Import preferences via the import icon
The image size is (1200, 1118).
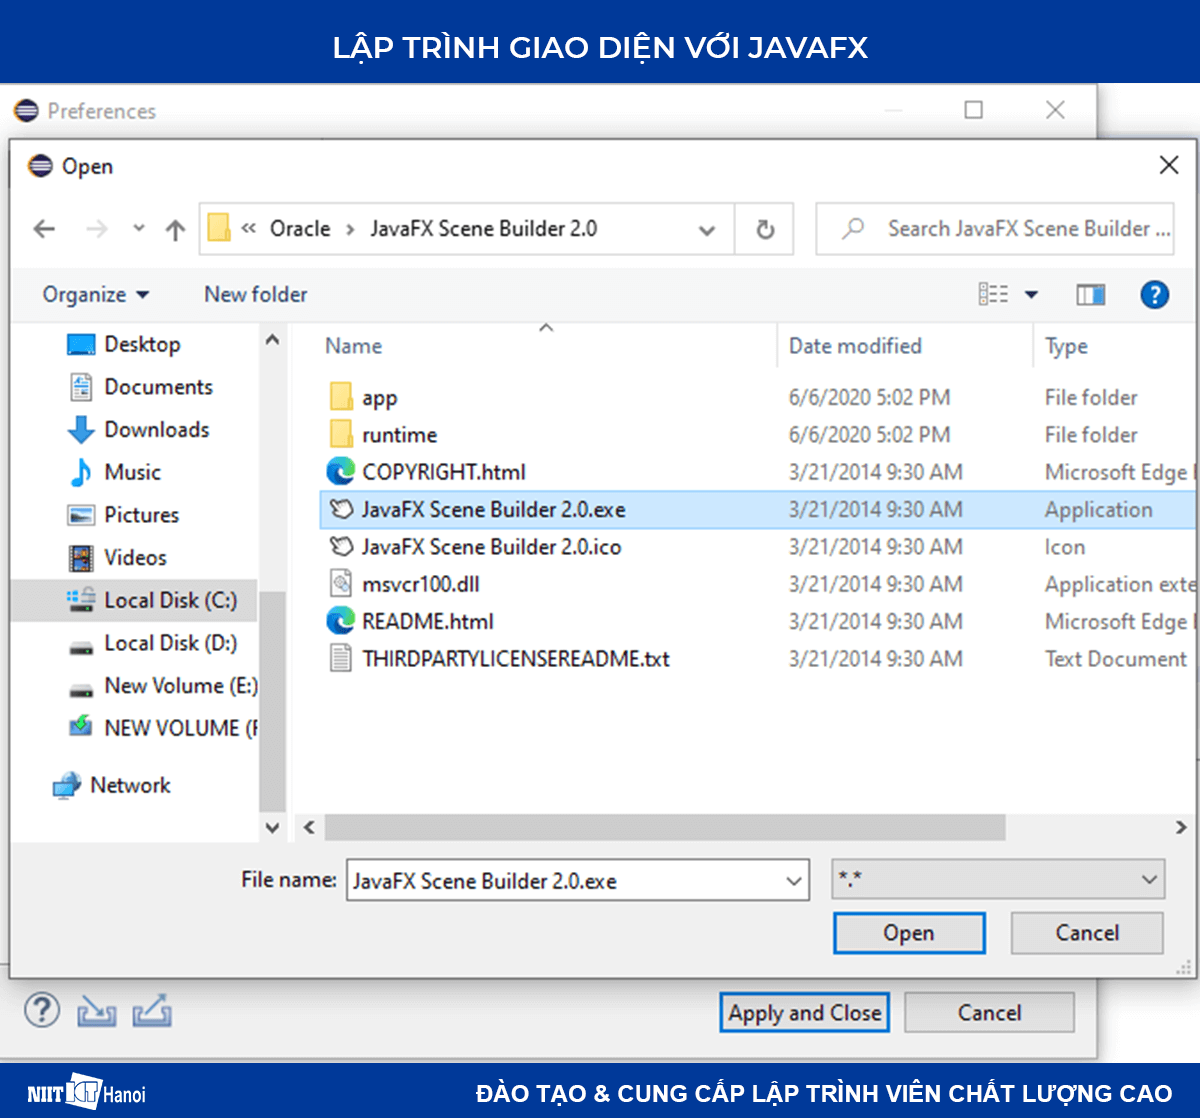tap(95, 1012)
